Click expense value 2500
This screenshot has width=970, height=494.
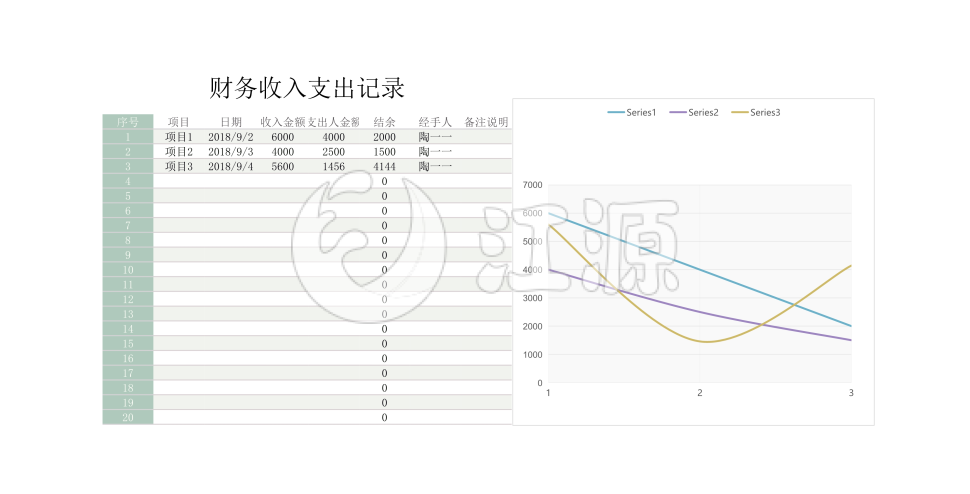pyautogui.click(x=333, y=151)
